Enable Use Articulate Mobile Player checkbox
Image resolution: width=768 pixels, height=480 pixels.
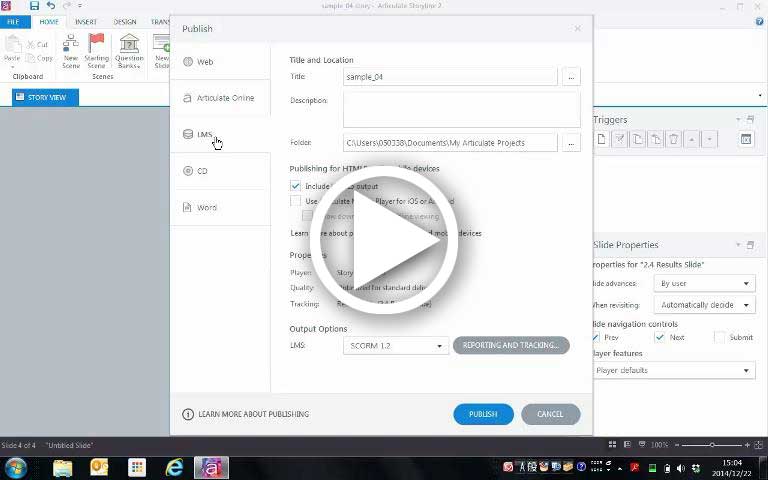click(x=295, y=201)
